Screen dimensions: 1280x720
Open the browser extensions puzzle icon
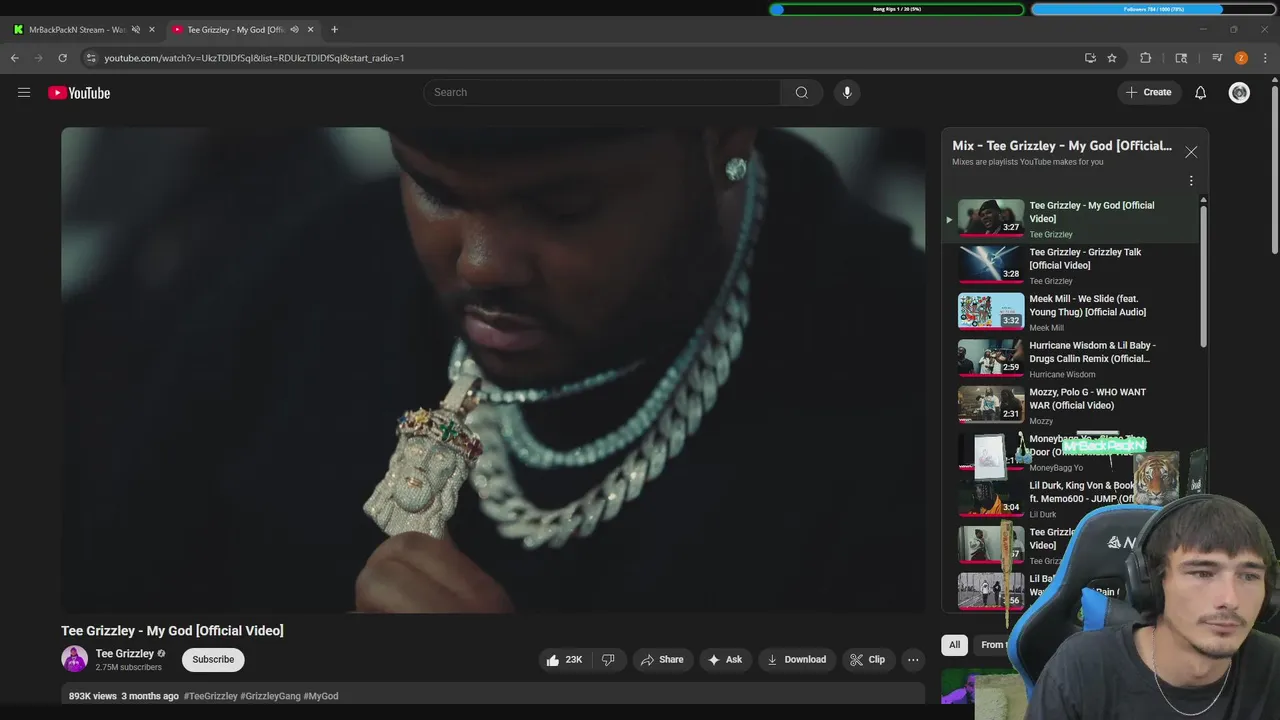1146,58
